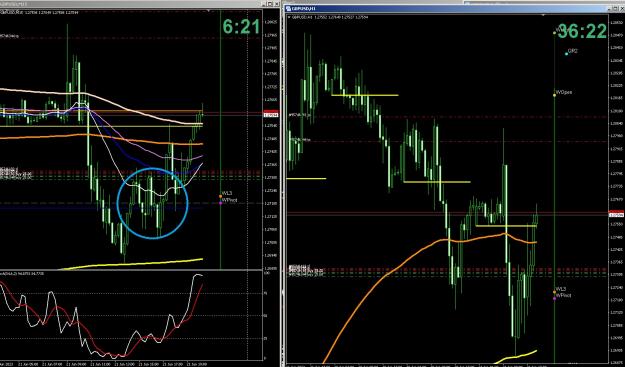
Task: Select the chart shift marker in H1 chart
Action: point(544,15)
